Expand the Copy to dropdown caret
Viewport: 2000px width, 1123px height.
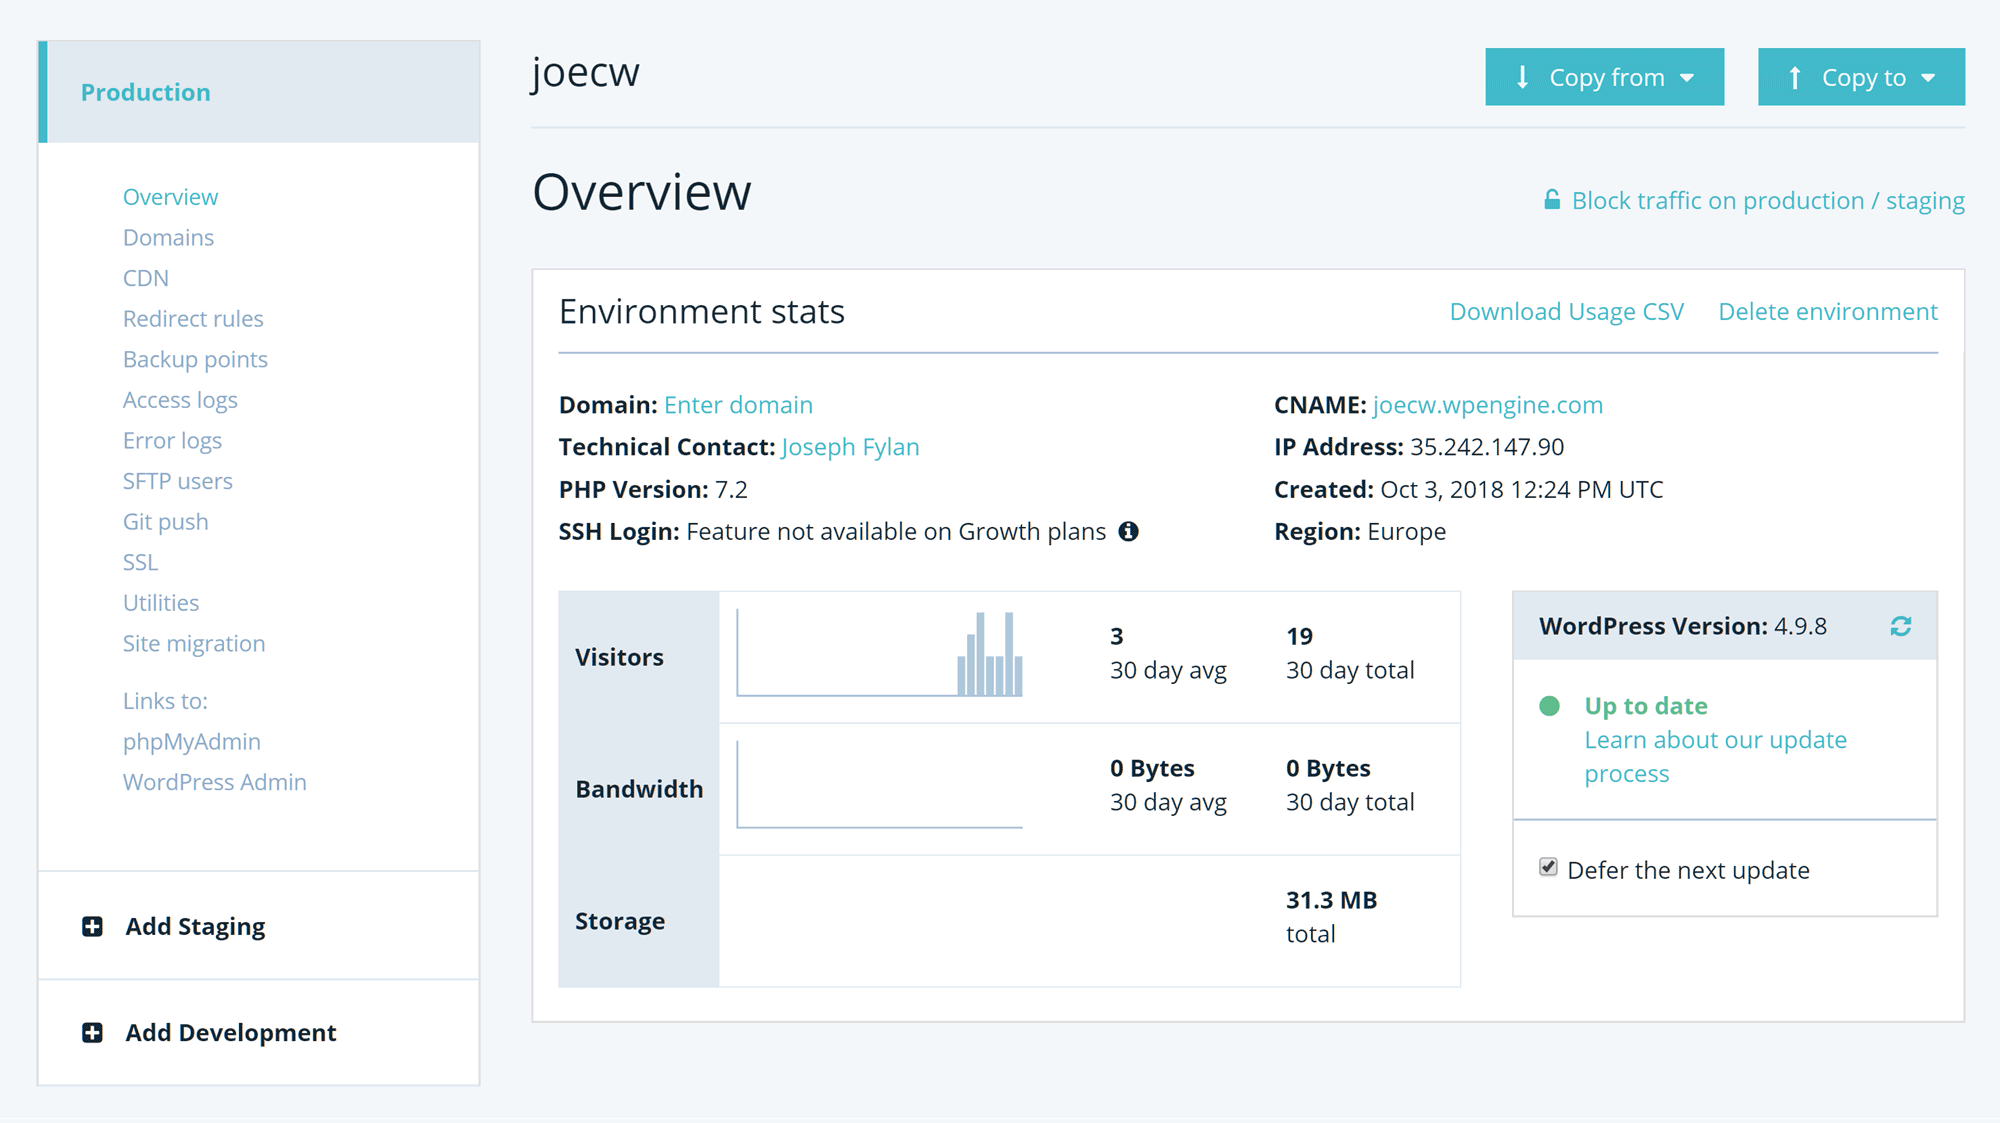[x=1929, y=78]
